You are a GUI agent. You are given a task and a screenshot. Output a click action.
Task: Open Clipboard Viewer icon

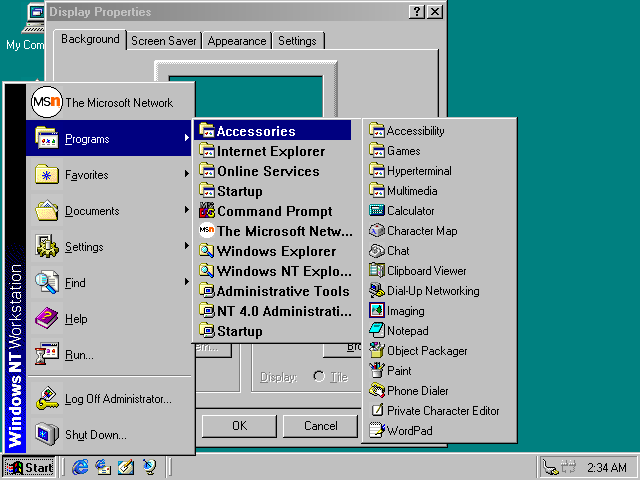pyautogui.click(x=376, y=271)
